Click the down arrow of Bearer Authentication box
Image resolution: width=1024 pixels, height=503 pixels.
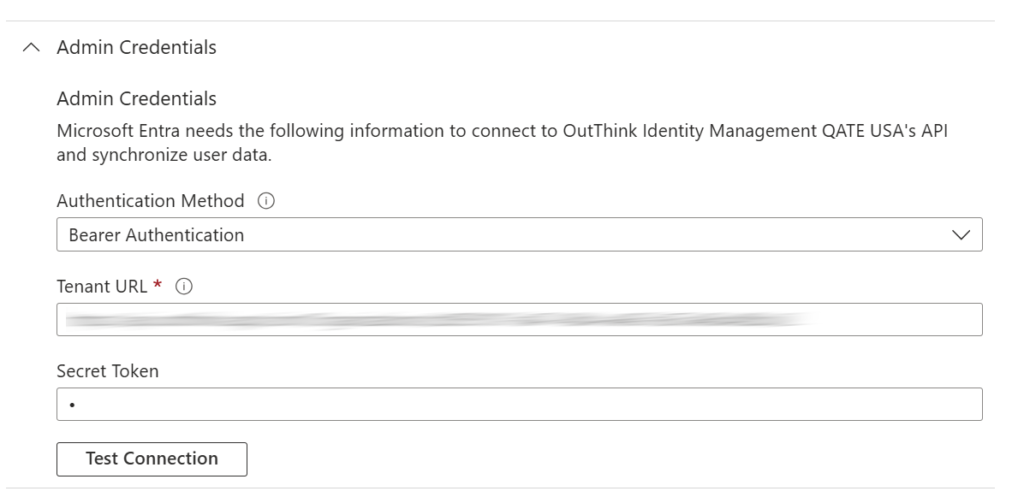point(962,235)
